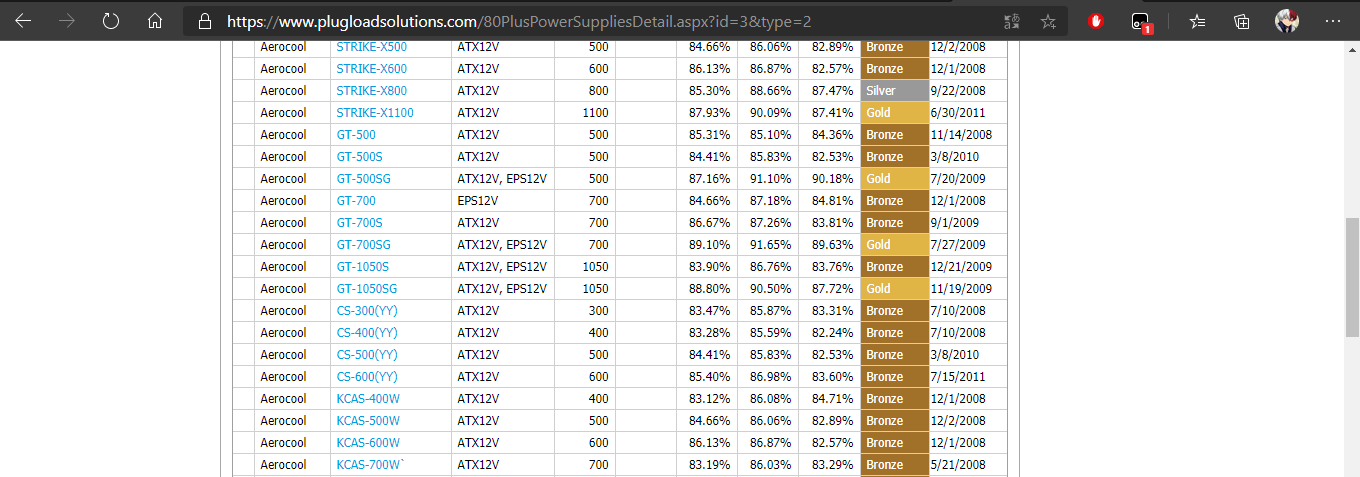Click the Gold badge in GT-1050SG row

click(x=895, y=289)
